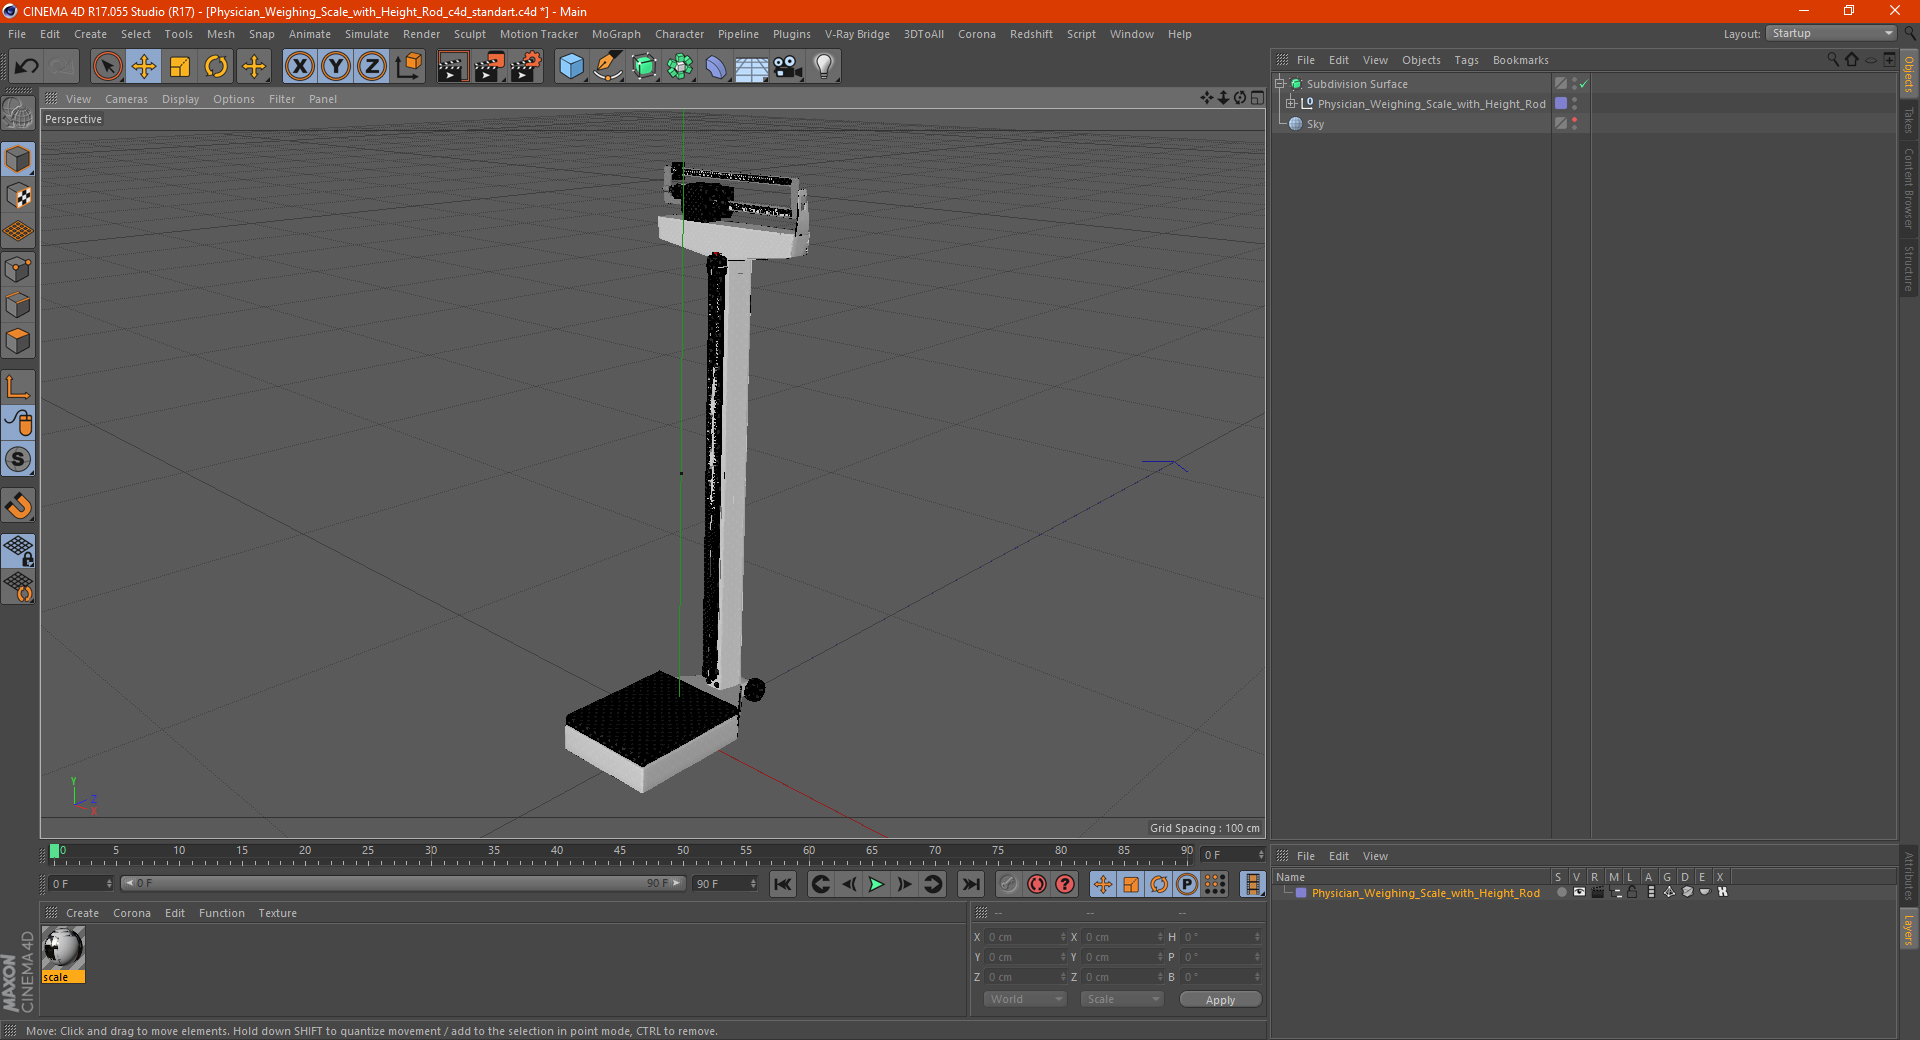This screenshot has width=1920, height=1040.
Task: Toggle Subdivision Surface enable checkmark
Action: click(1584, 84)
